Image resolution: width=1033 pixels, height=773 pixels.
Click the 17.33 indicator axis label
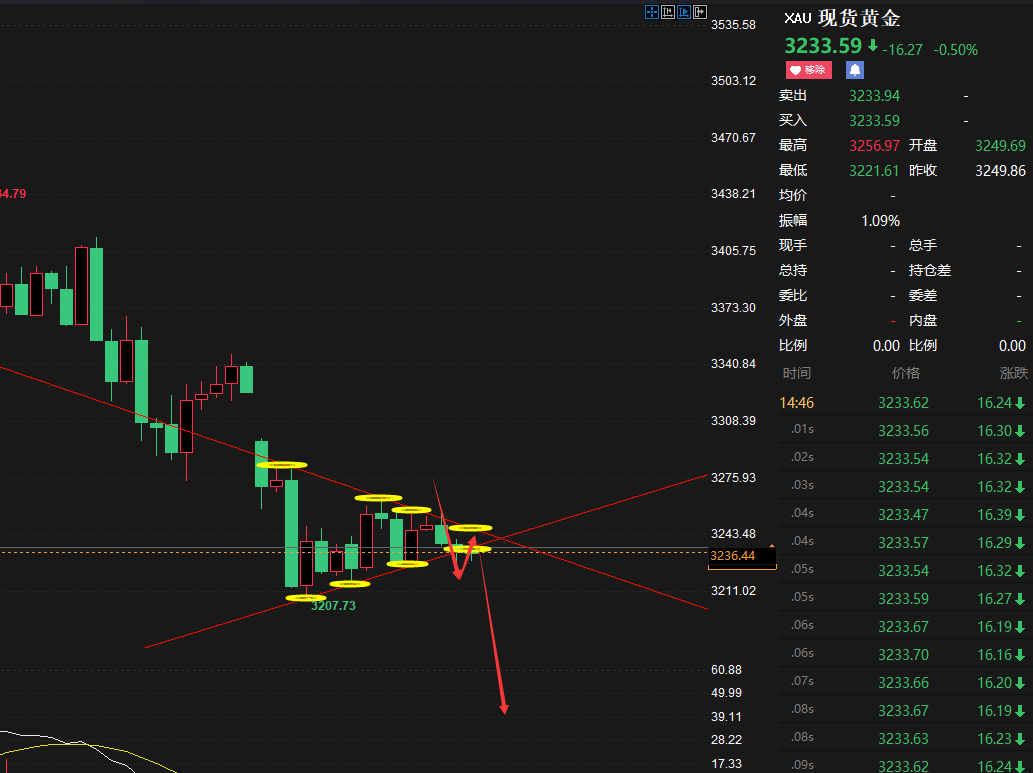pos(726,764)
